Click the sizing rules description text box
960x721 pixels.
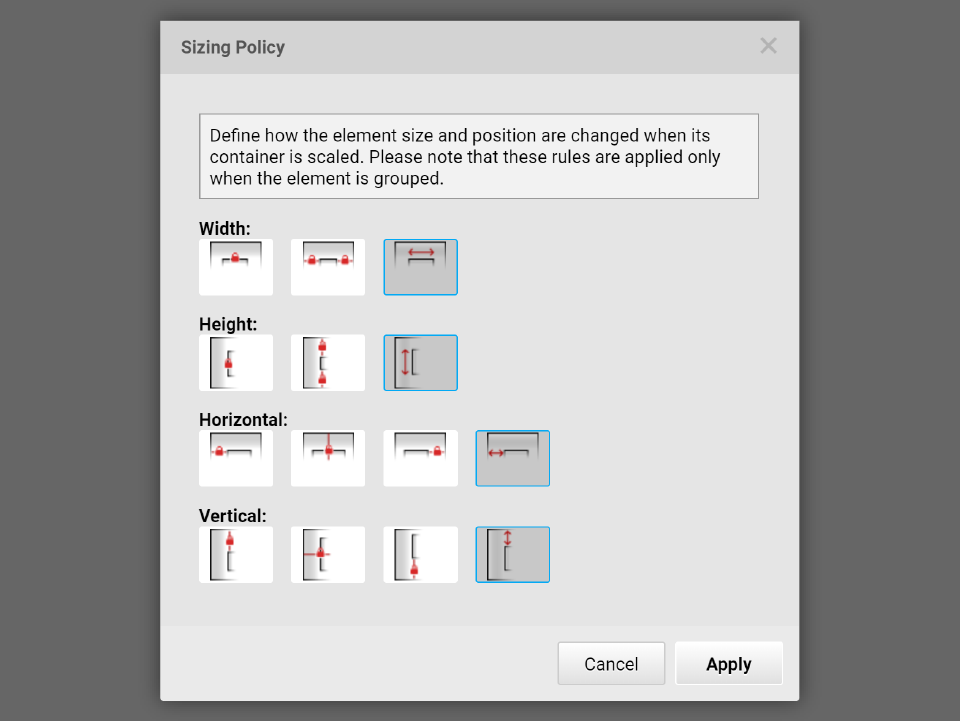click(x=478, y=156)
